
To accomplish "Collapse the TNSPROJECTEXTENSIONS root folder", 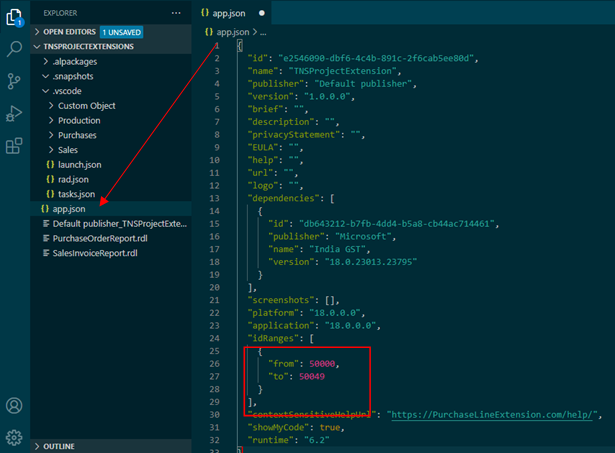I will (x=37, y=47).
